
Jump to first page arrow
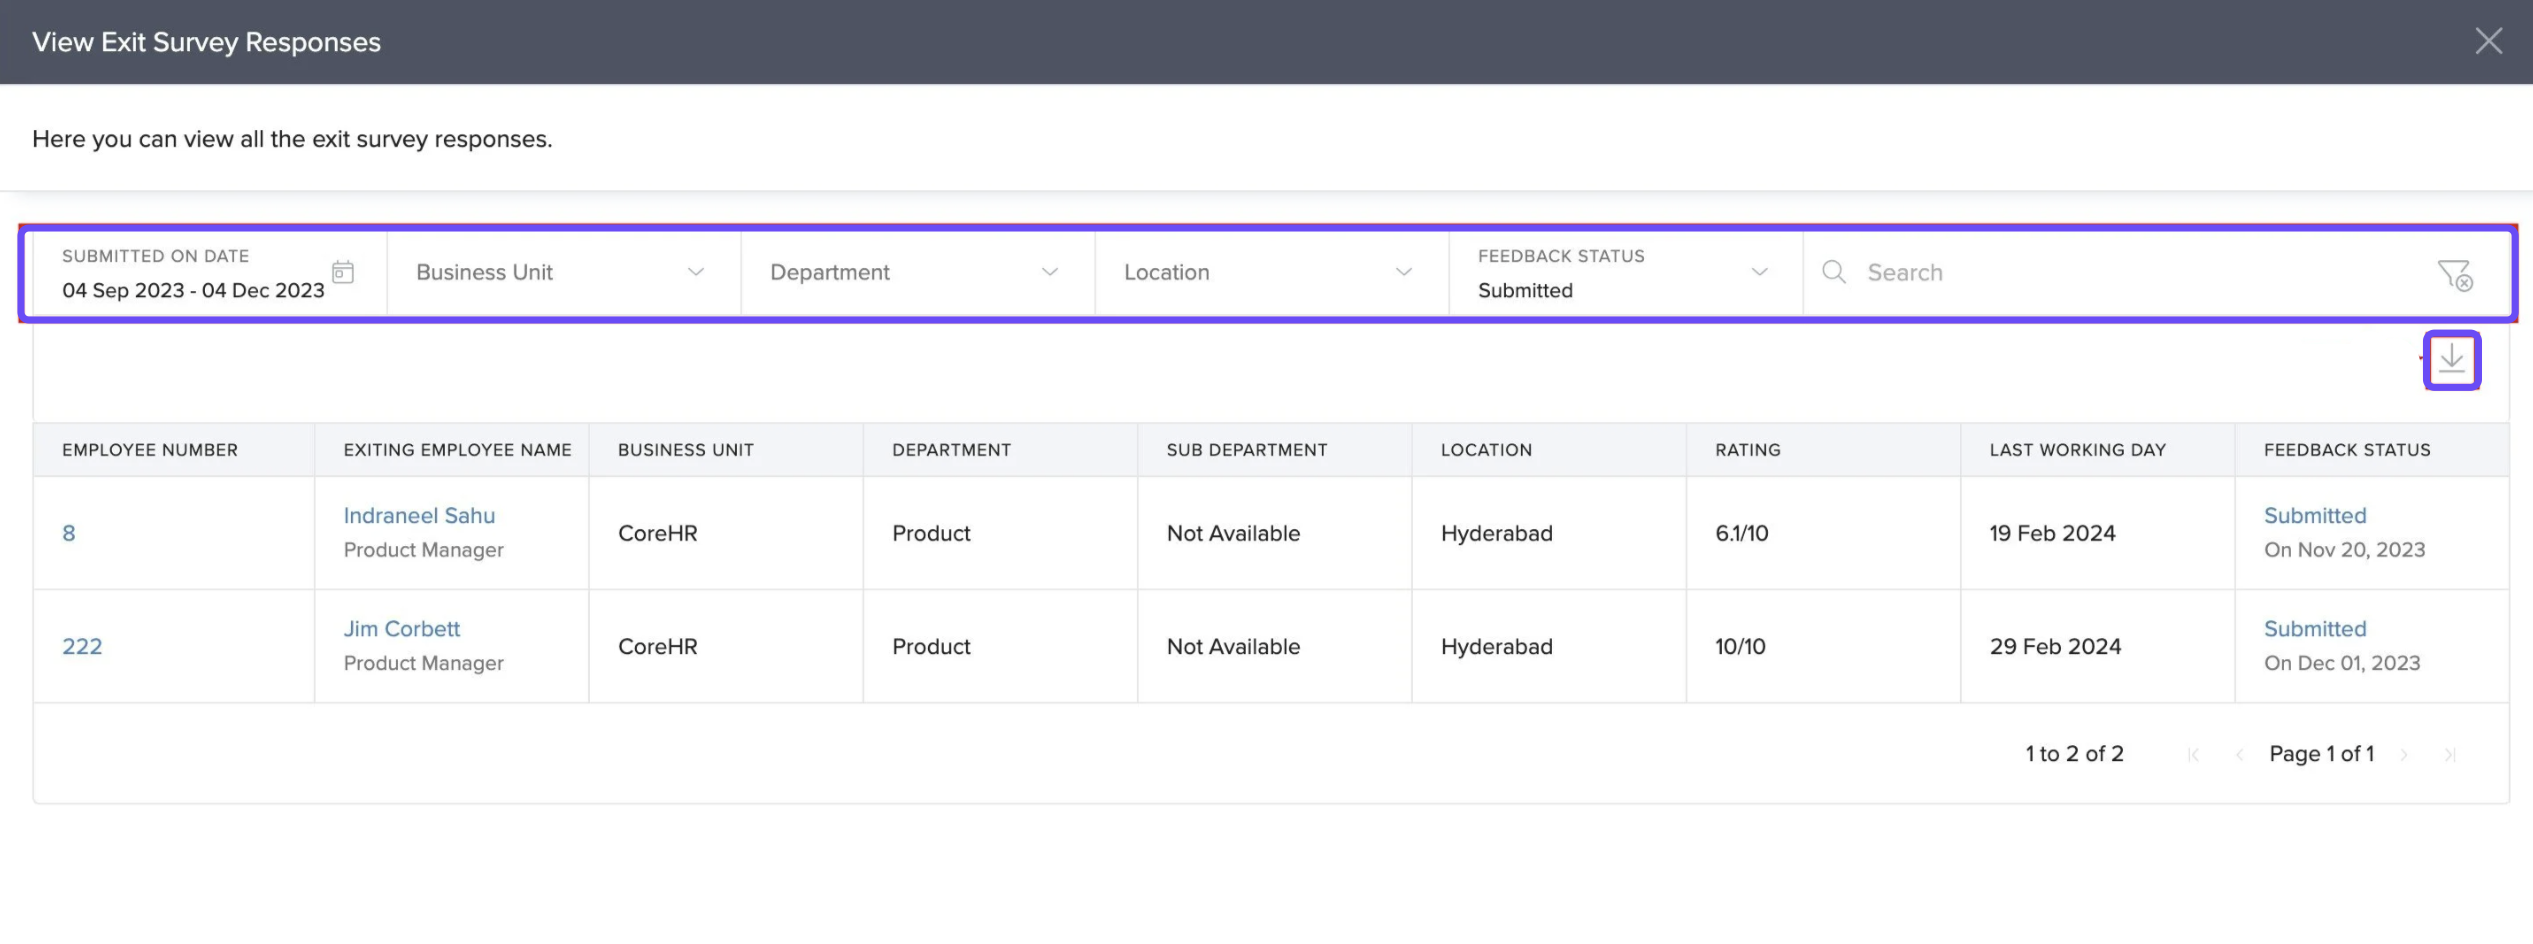[2193, 755]
